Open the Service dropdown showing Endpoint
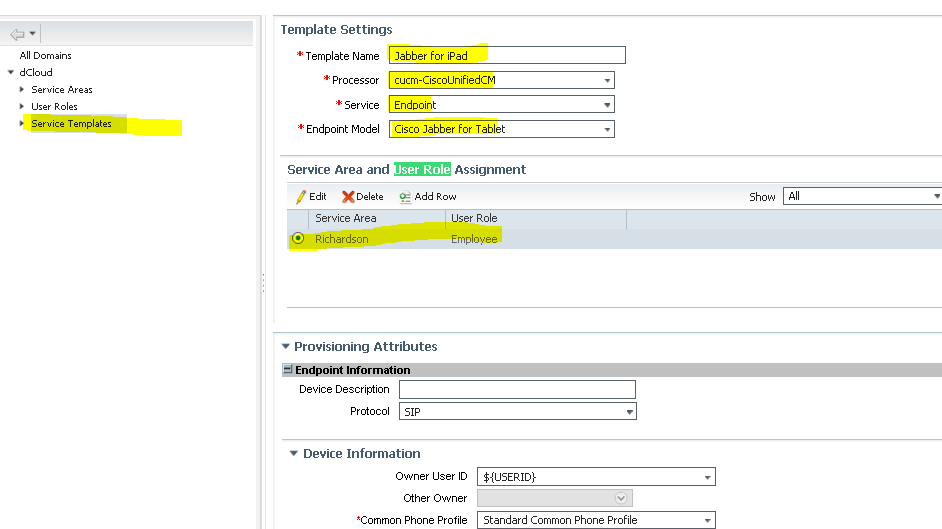942x529 pixels. [x=502, y=104]
